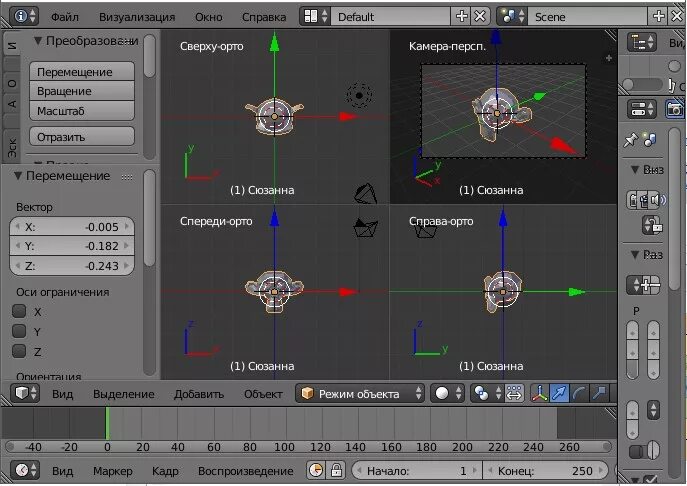Viewport: 687px width, 486px height.
Task: Select the camera object in Сверху-орто view
Action: coord(365,194)
